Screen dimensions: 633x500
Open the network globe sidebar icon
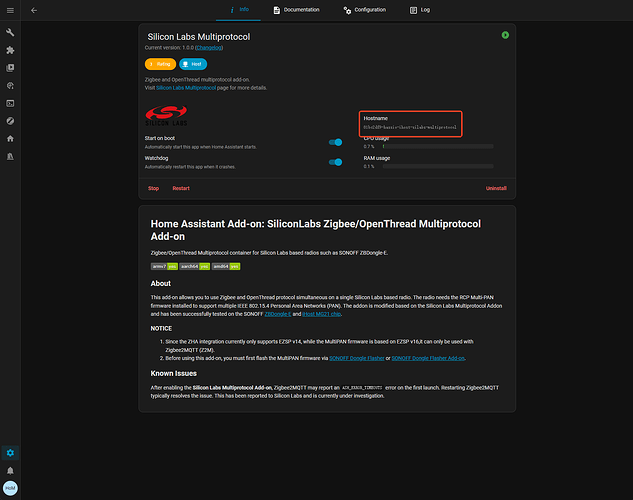10,86
